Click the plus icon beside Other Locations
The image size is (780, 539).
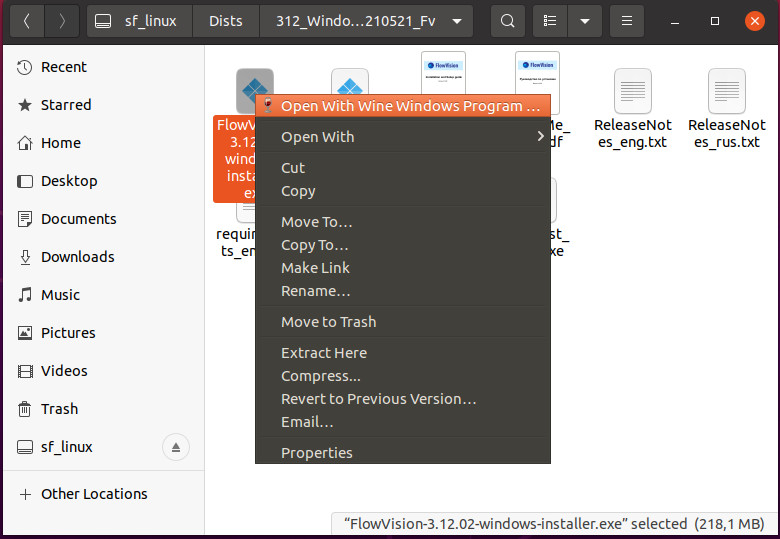(25, 494)
